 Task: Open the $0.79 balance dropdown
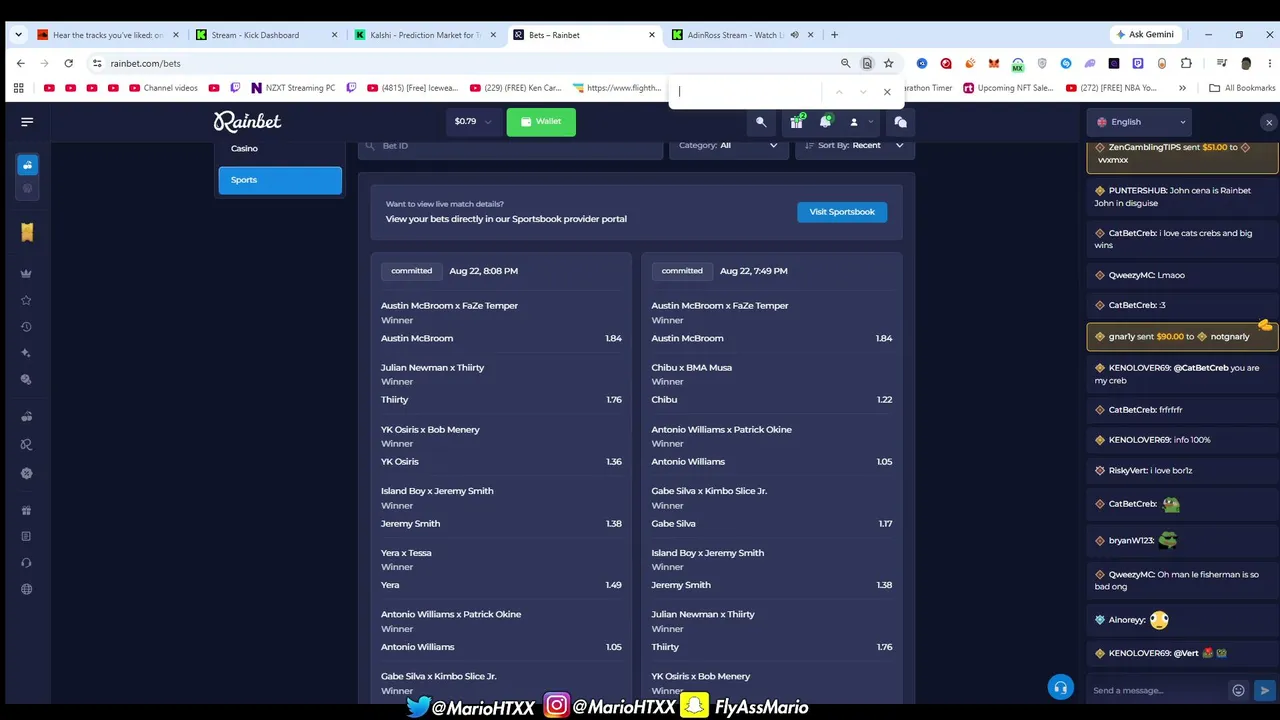coord(473,122)
